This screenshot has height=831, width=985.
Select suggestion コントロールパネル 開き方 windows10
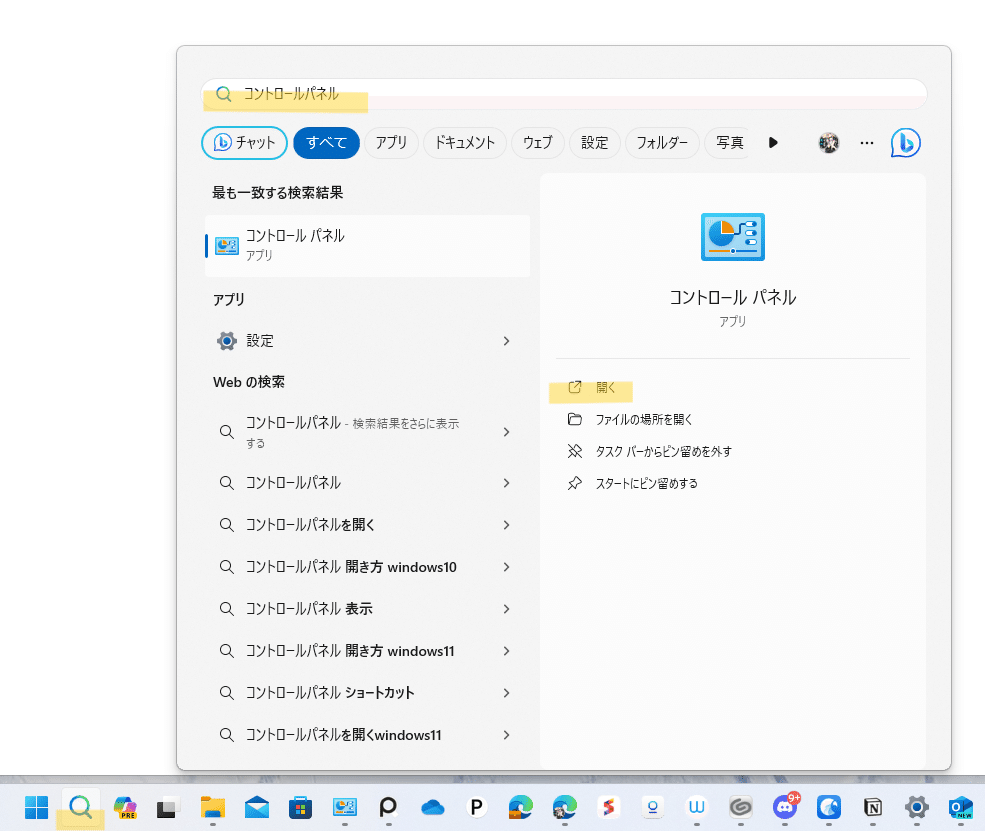[352, 567]
